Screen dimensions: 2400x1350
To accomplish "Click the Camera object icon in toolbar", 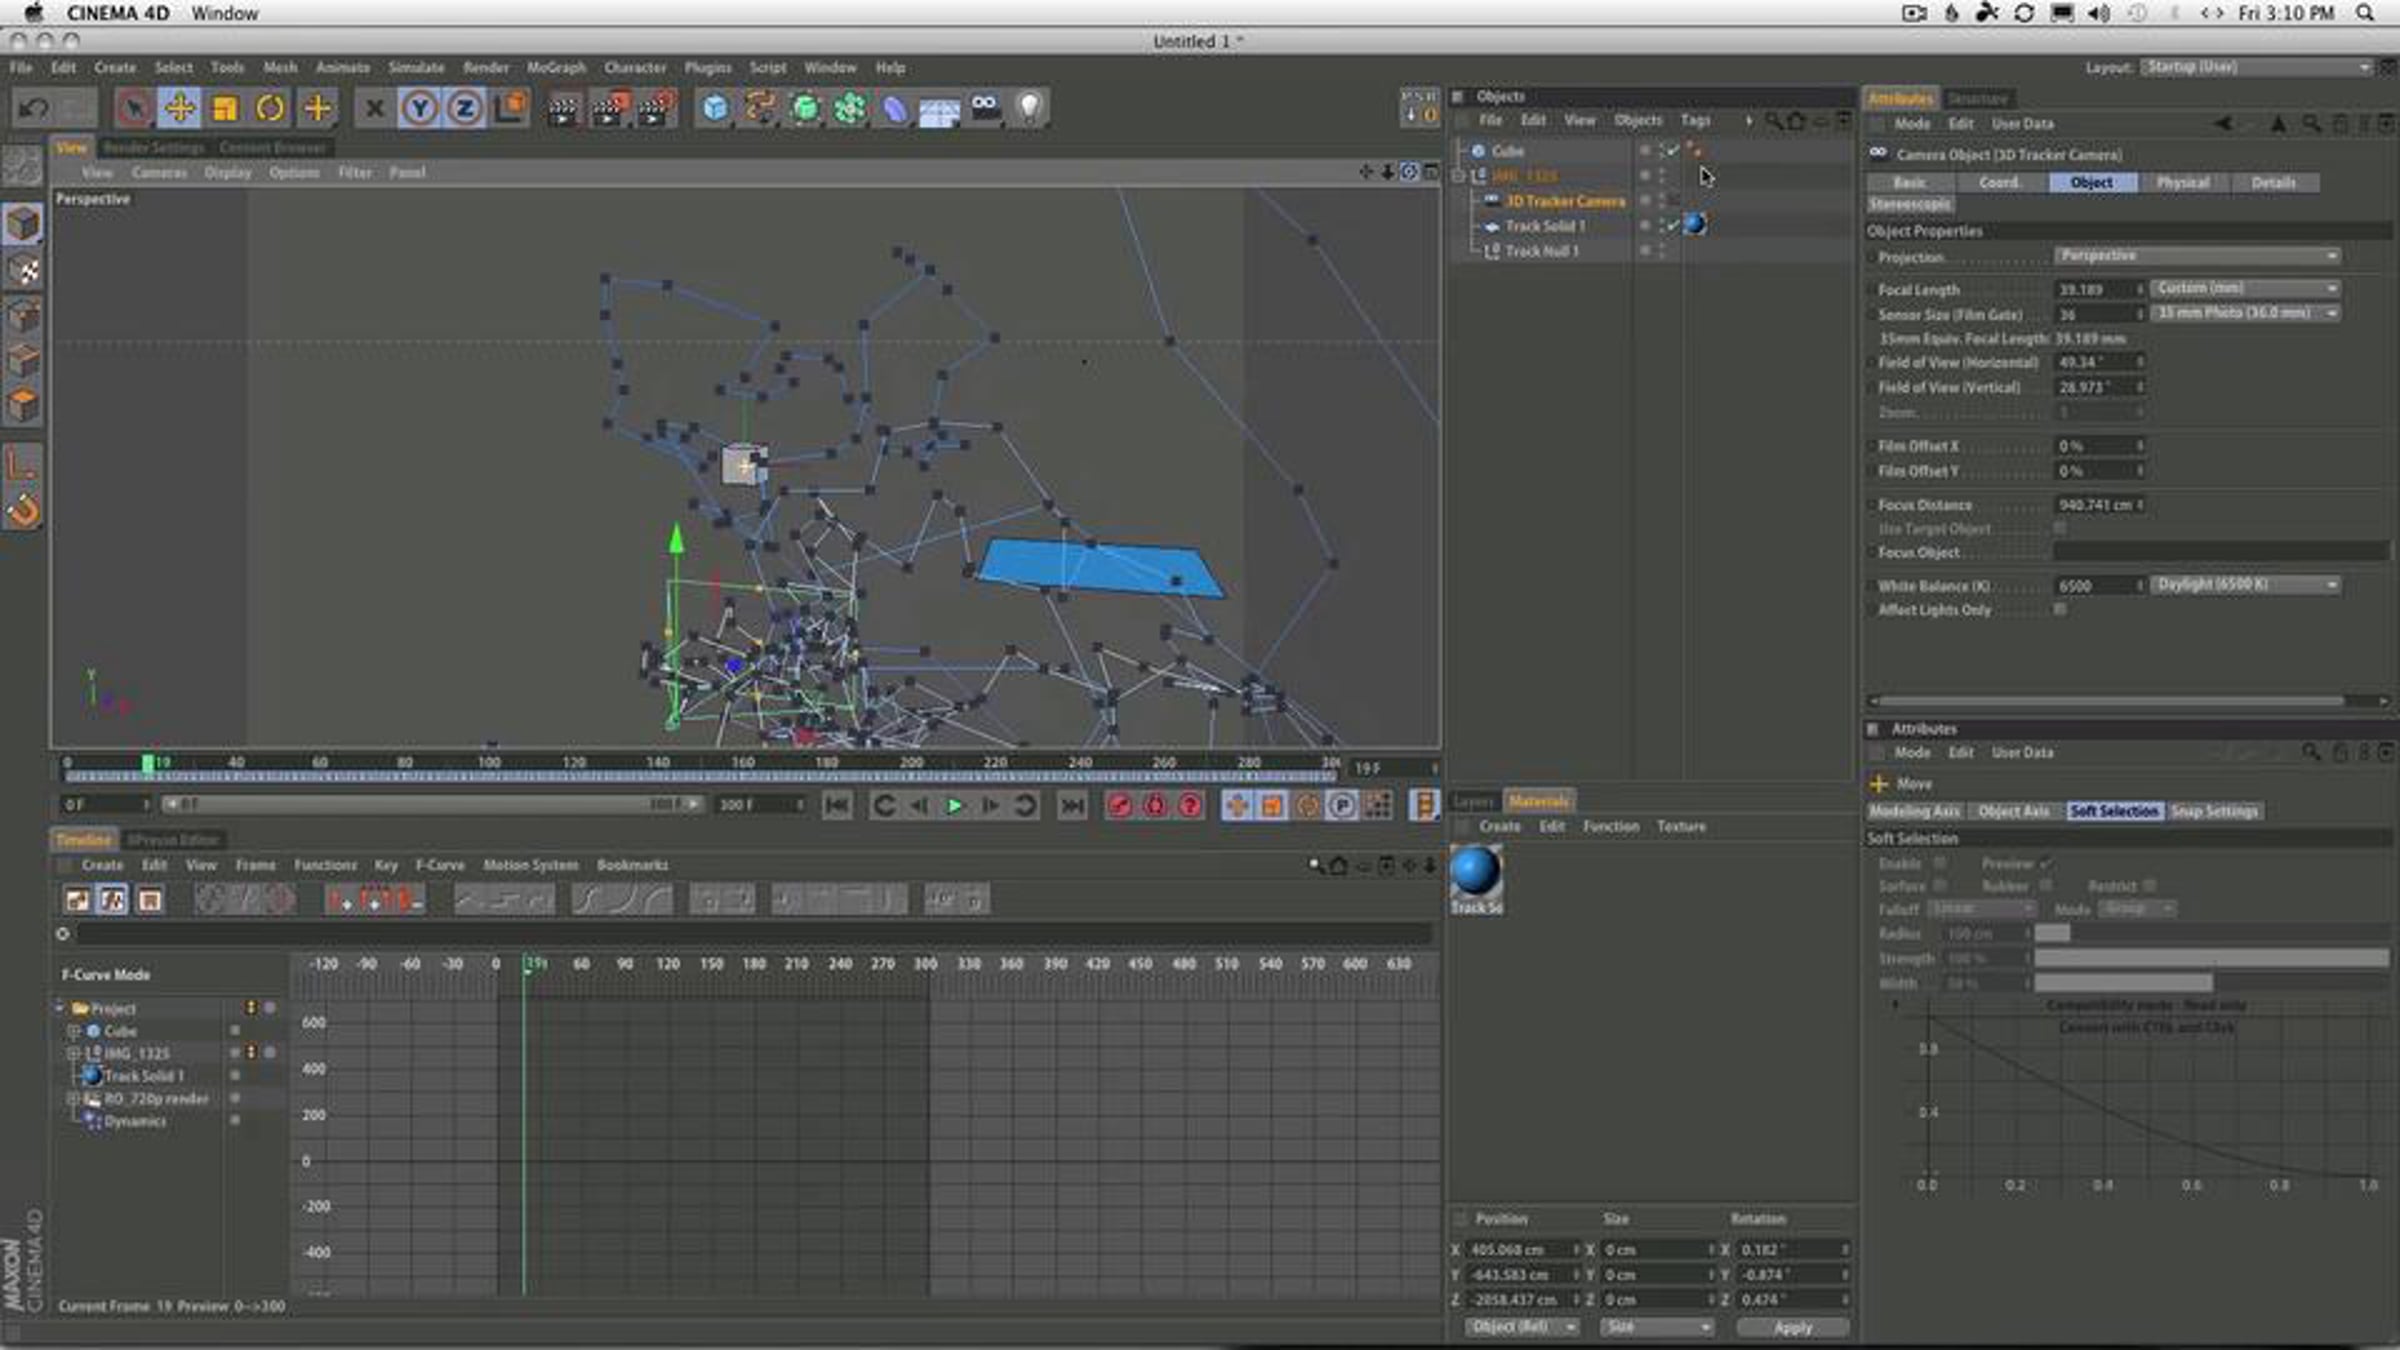I will pyautogui.click(x=985, y=108).
